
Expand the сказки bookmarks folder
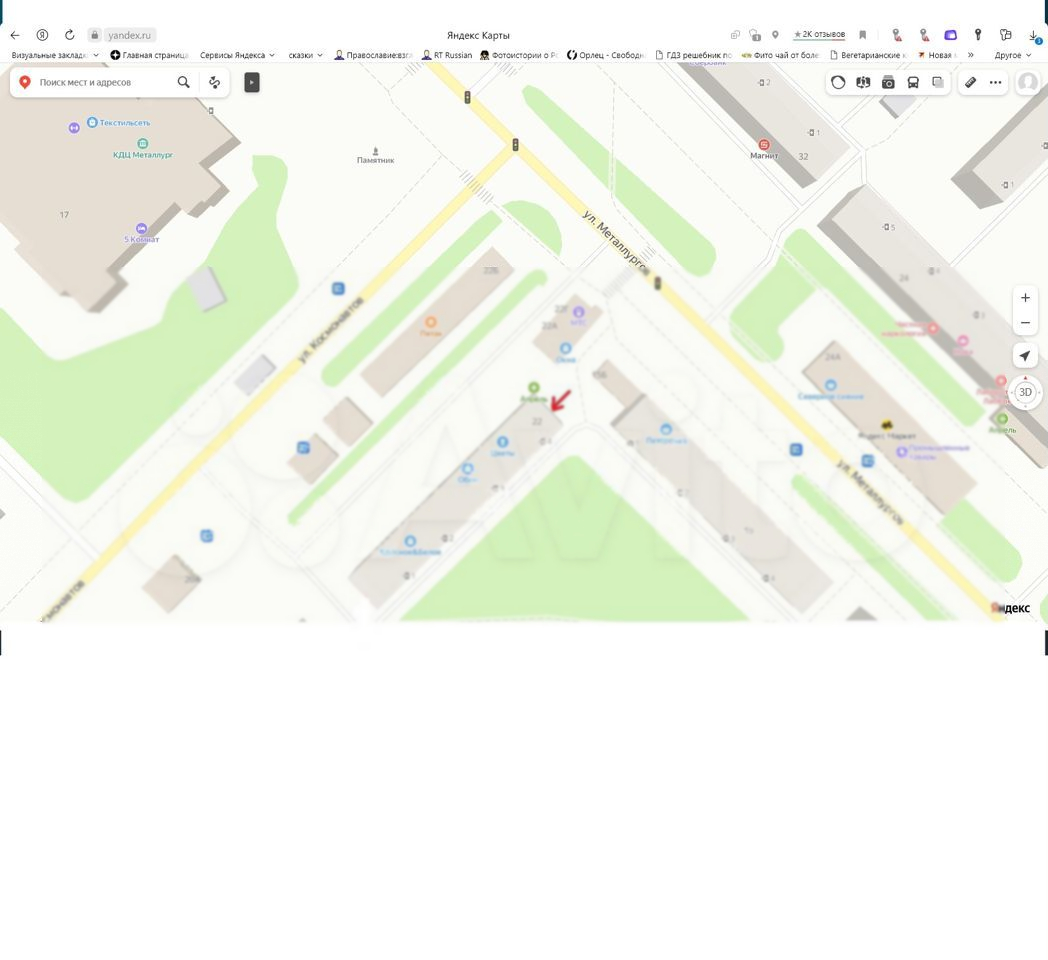coord(305,55)
